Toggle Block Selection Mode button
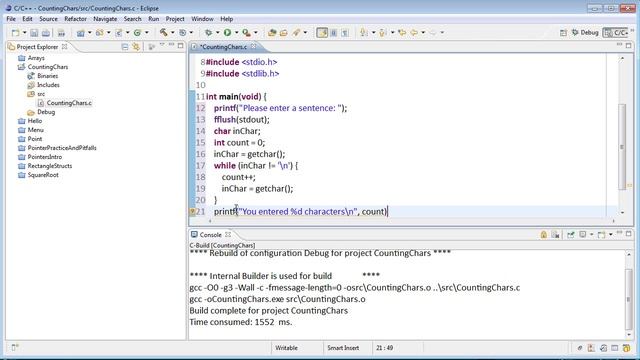Screen dimensions: 640x360 click(333, 33)
